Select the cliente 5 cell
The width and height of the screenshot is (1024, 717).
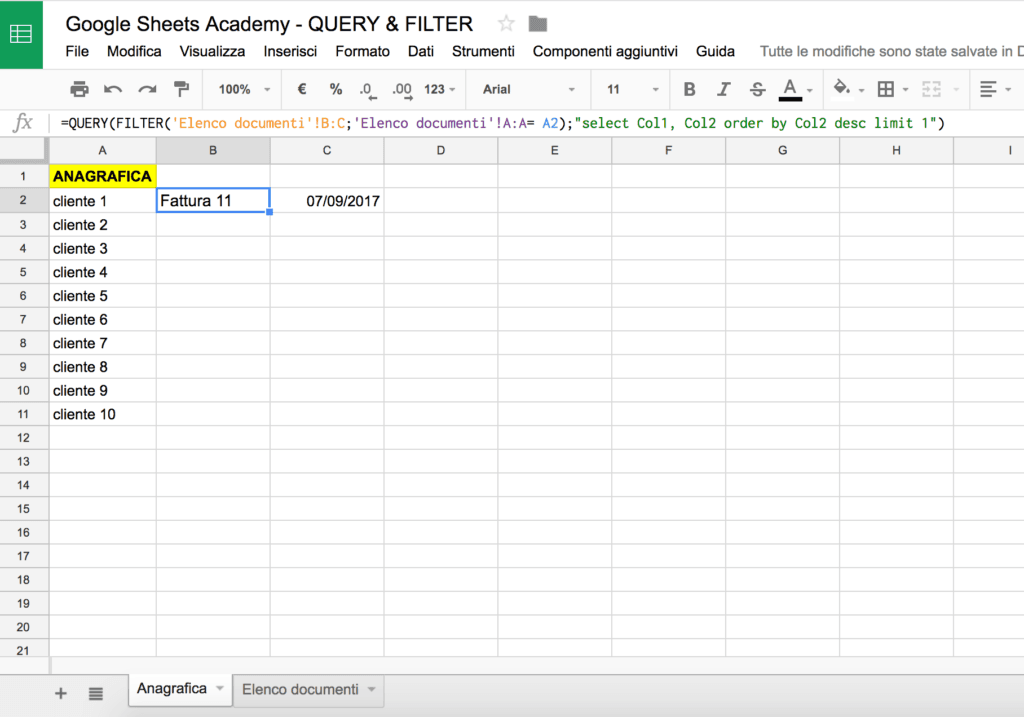tap(103, 295)
